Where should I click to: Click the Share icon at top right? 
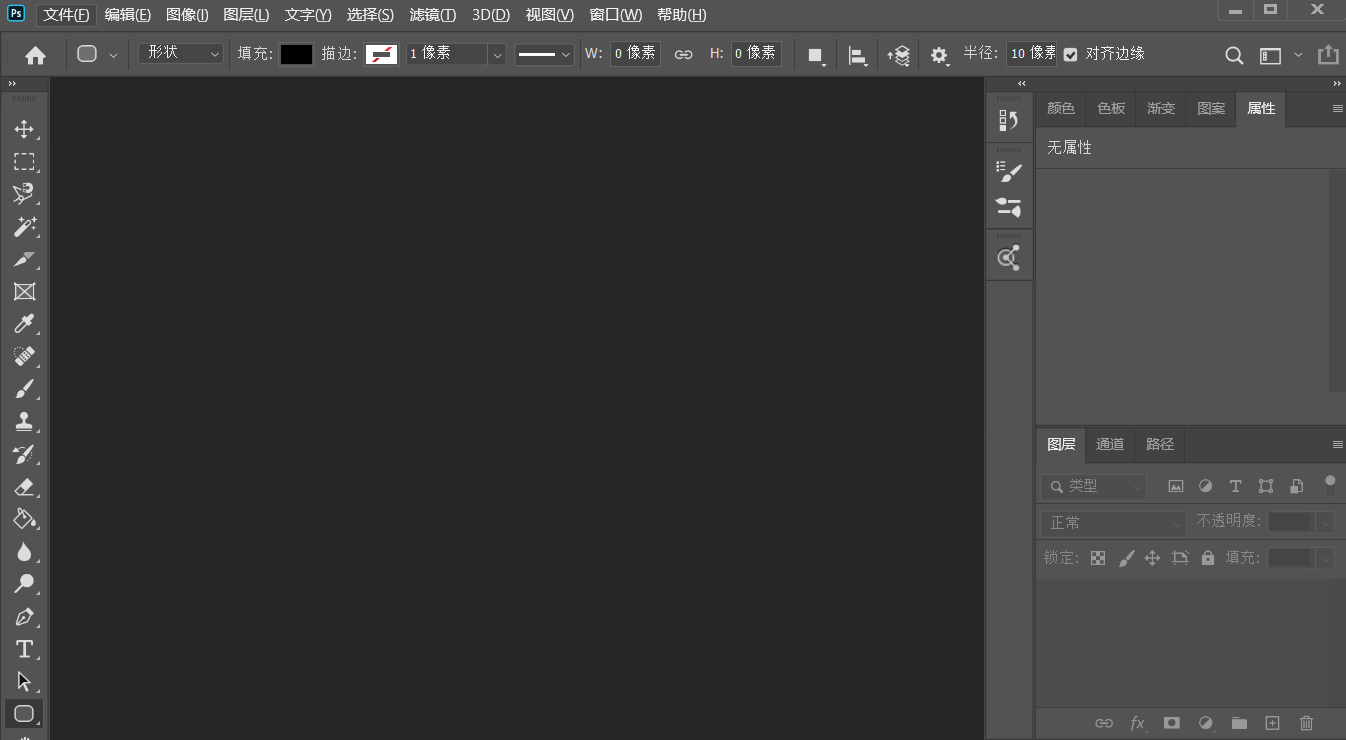[1327, 54]
